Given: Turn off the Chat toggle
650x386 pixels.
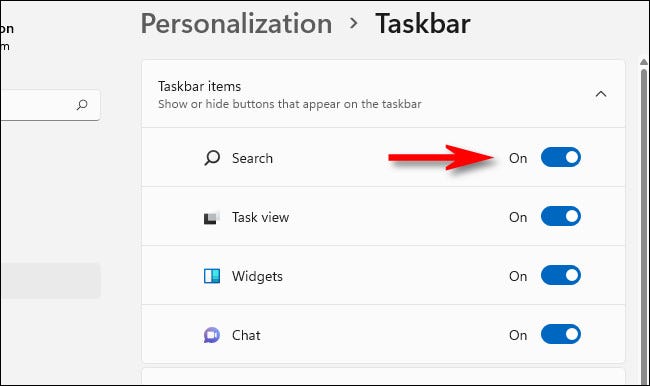Looking at the screenshot, I should (x=560, y=334).
